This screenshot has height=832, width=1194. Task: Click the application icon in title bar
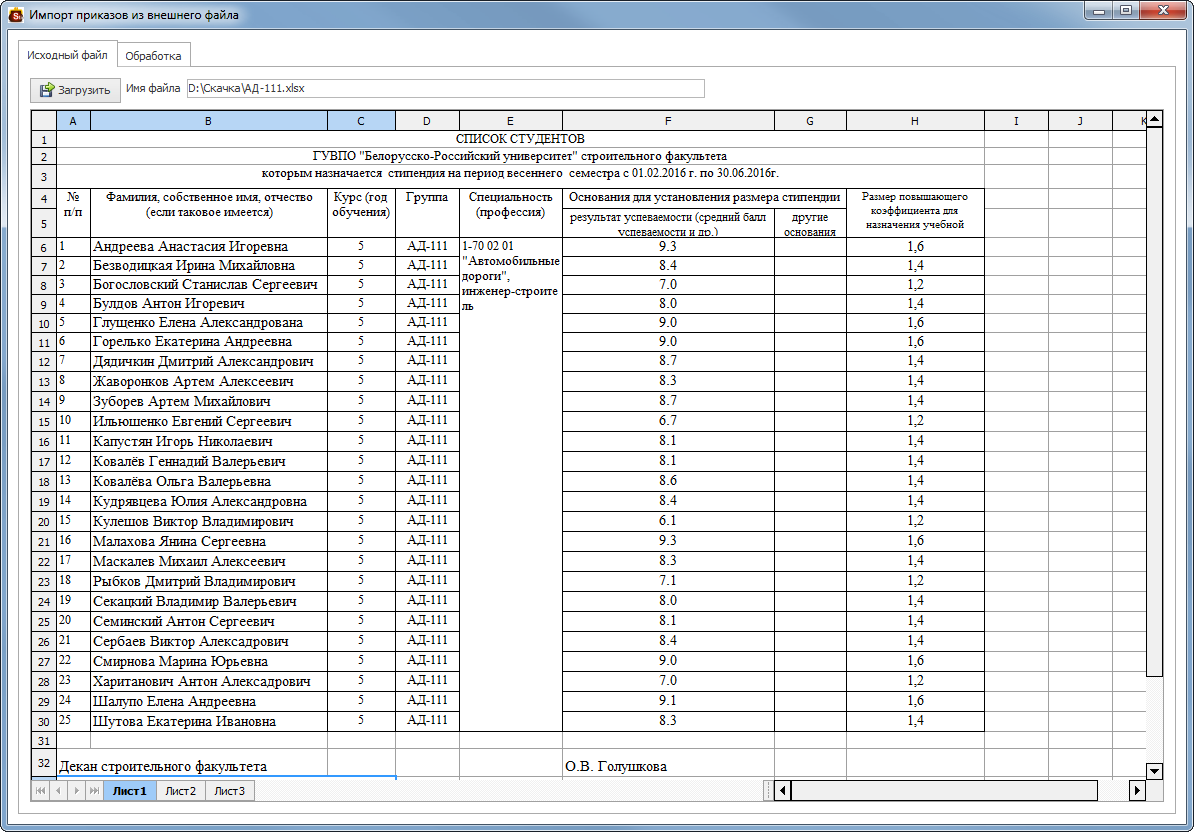click(16, 14)
